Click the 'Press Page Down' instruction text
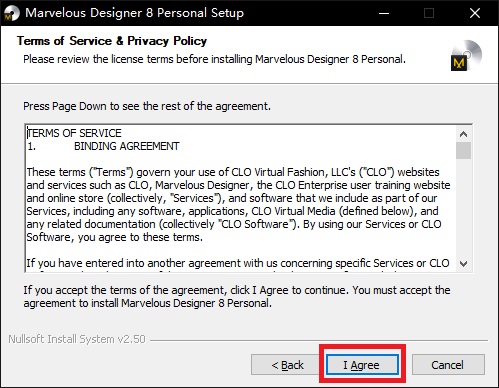This screenshot has width=499, height=388. (147, 106)
